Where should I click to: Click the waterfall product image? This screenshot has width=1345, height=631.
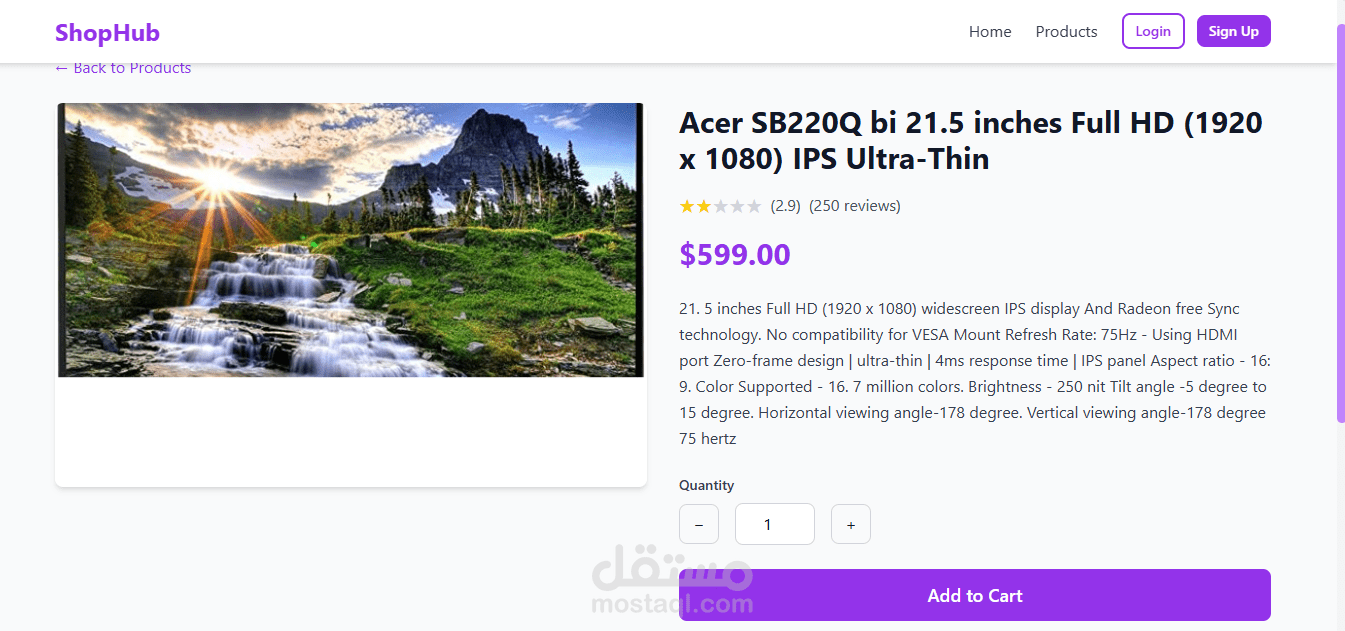click(x=350, y=240)
